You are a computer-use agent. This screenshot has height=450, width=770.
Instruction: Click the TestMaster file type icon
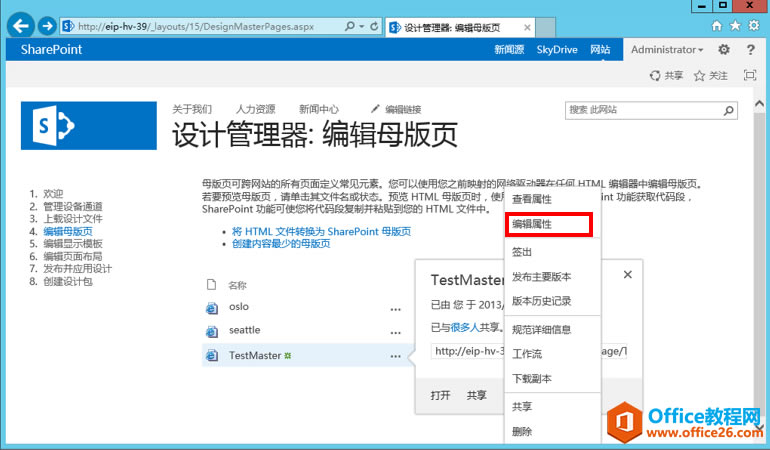[212, 355]
